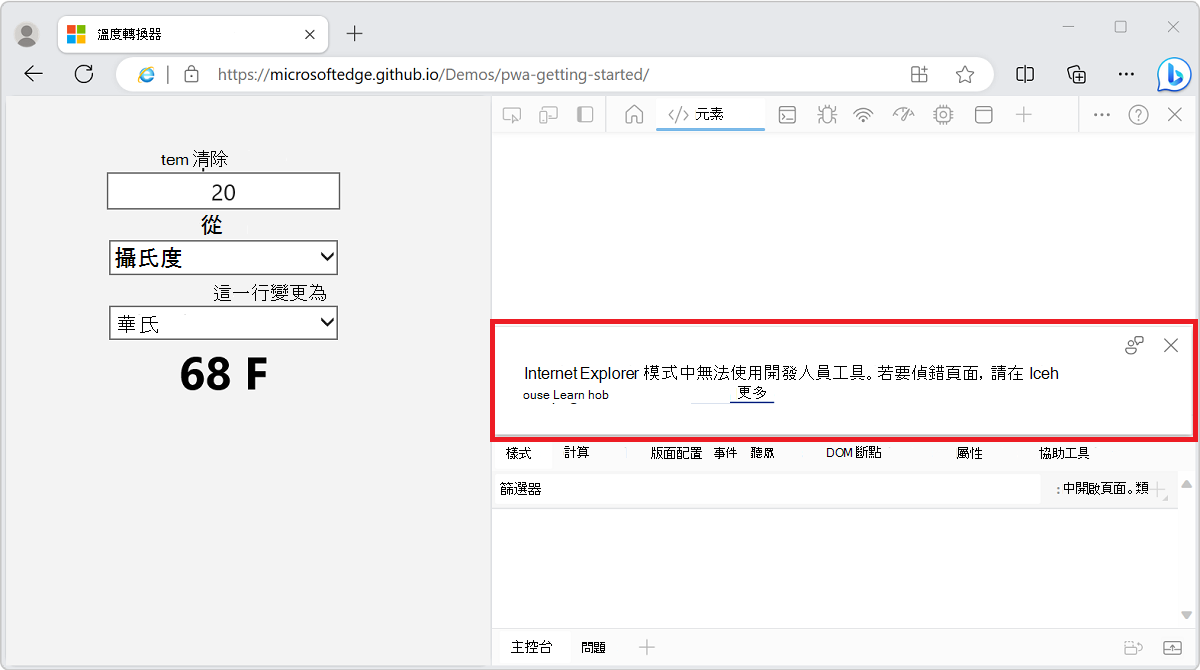Open the 華氏 dropdown
The image size is (1200, 670).
[x=223, y=322]
